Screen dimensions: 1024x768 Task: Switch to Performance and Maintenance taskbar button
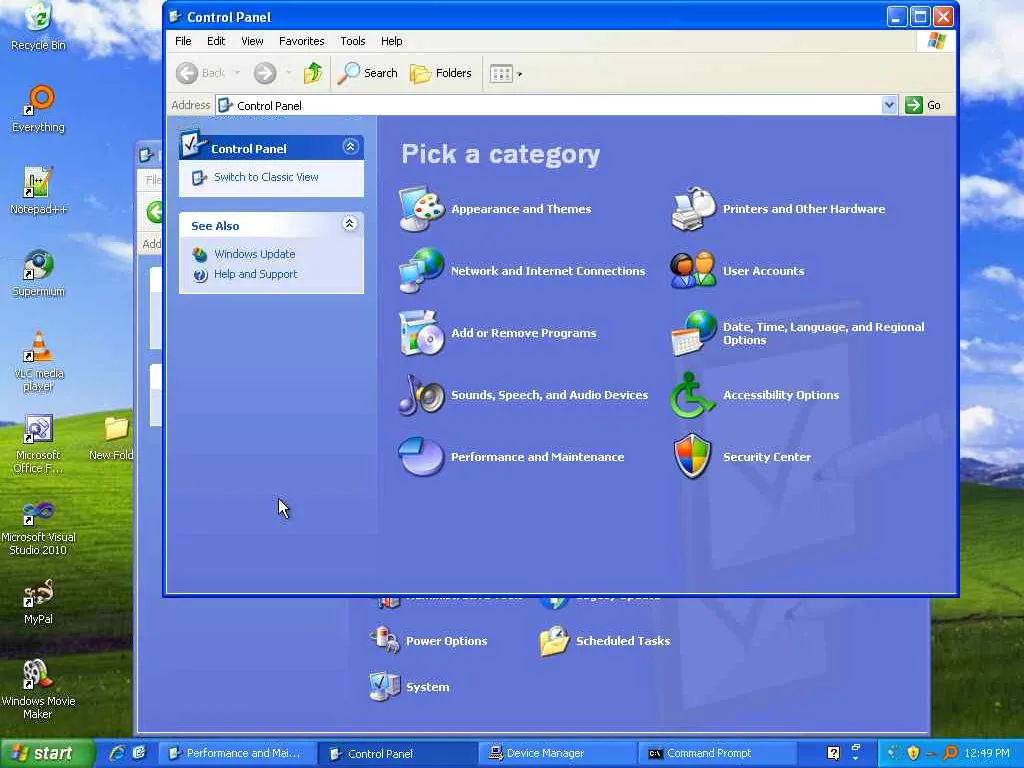point(236,753)
